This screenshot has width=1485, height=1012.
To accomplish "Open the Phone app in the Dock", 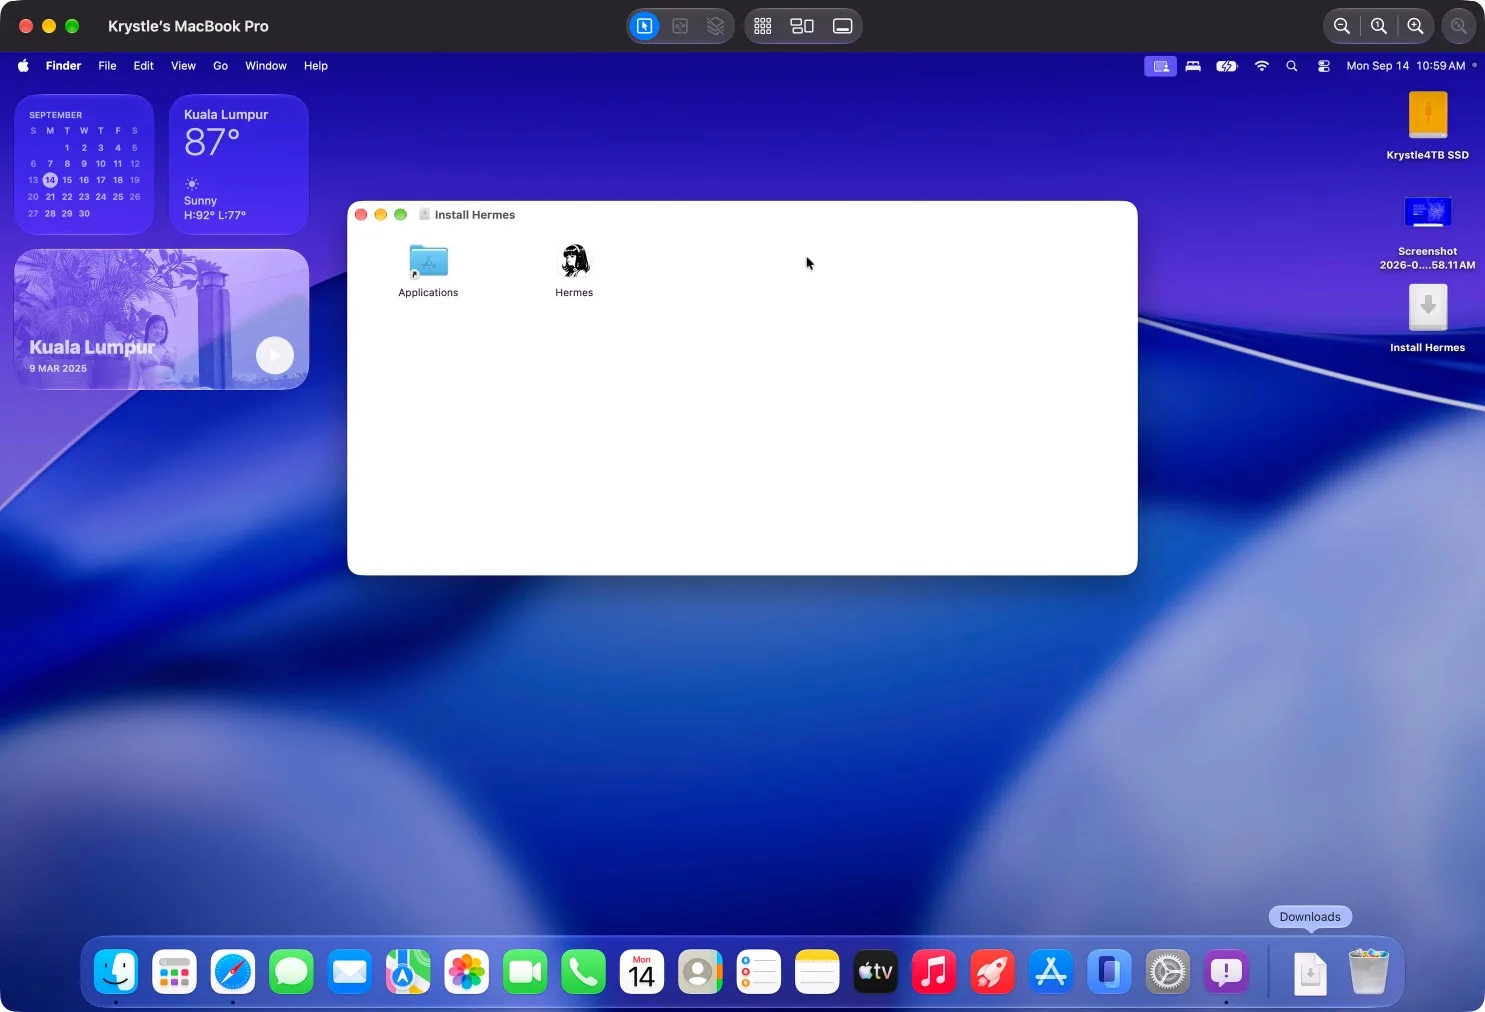I will coord(583,971).
